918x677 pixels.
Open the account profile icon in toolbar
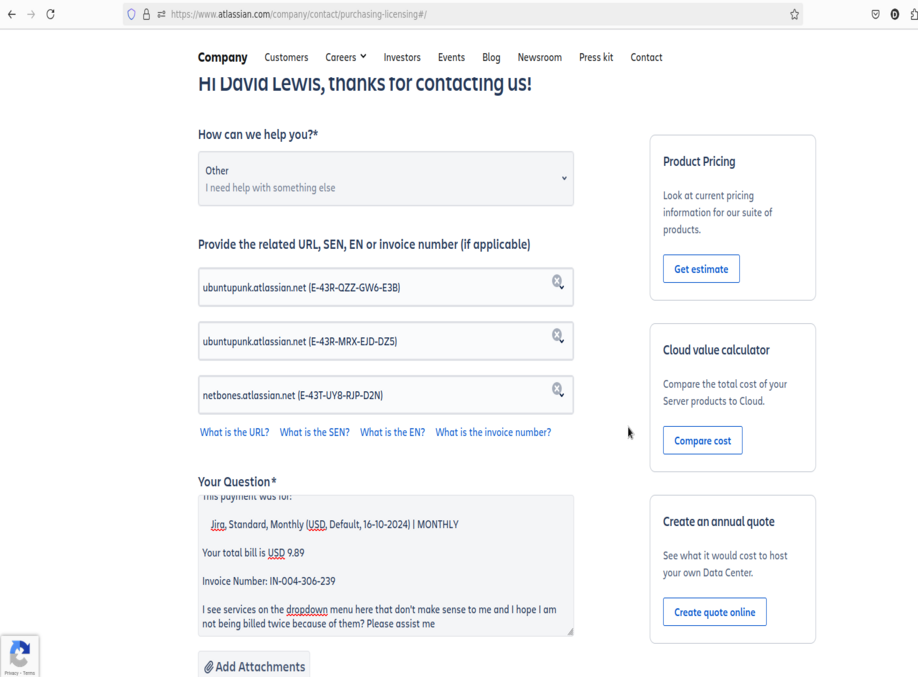pos(895,15)
